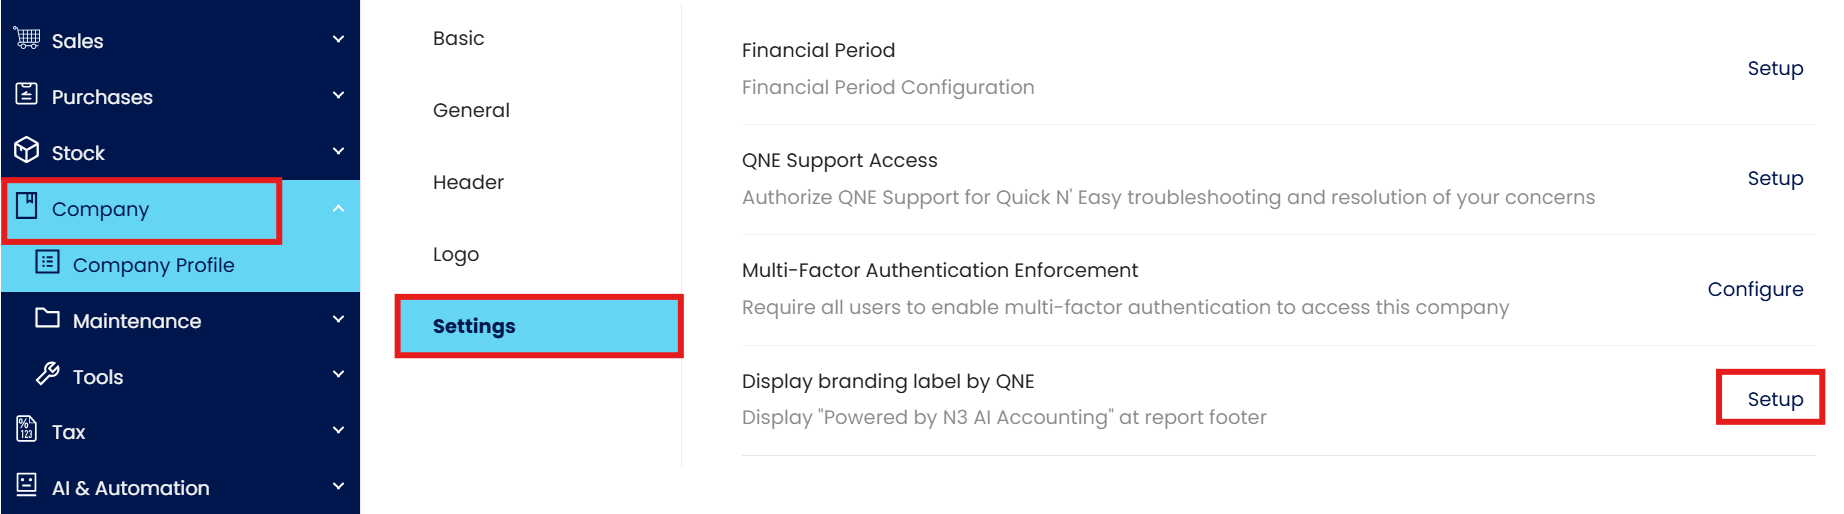This screenshot has height=514, width=1844.
Task: Expand the Purchases chevron arrow
Action: click(338, 95)
